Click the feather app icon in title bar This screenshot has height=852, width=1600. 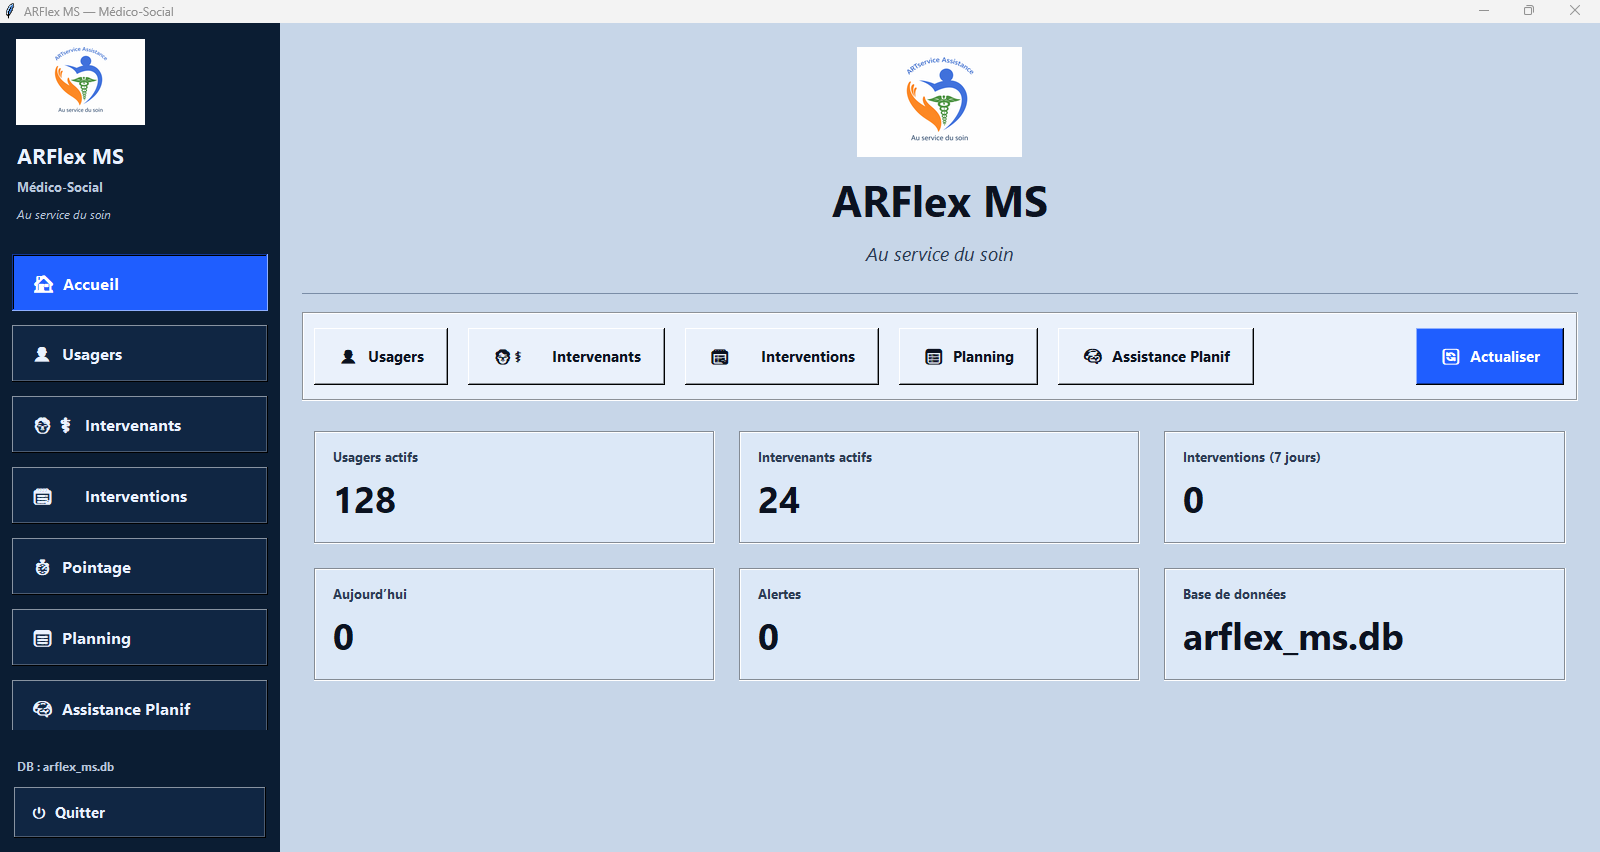10,11
